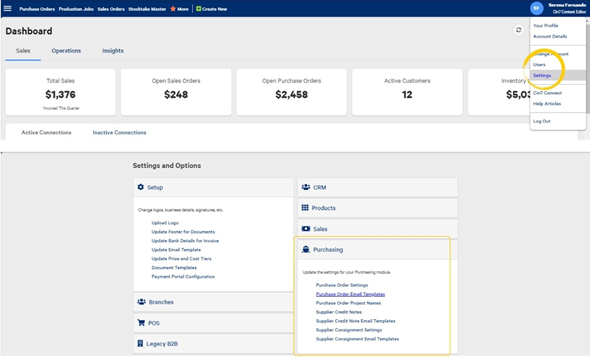Click the CRM people icon

(x=306, y=187)
